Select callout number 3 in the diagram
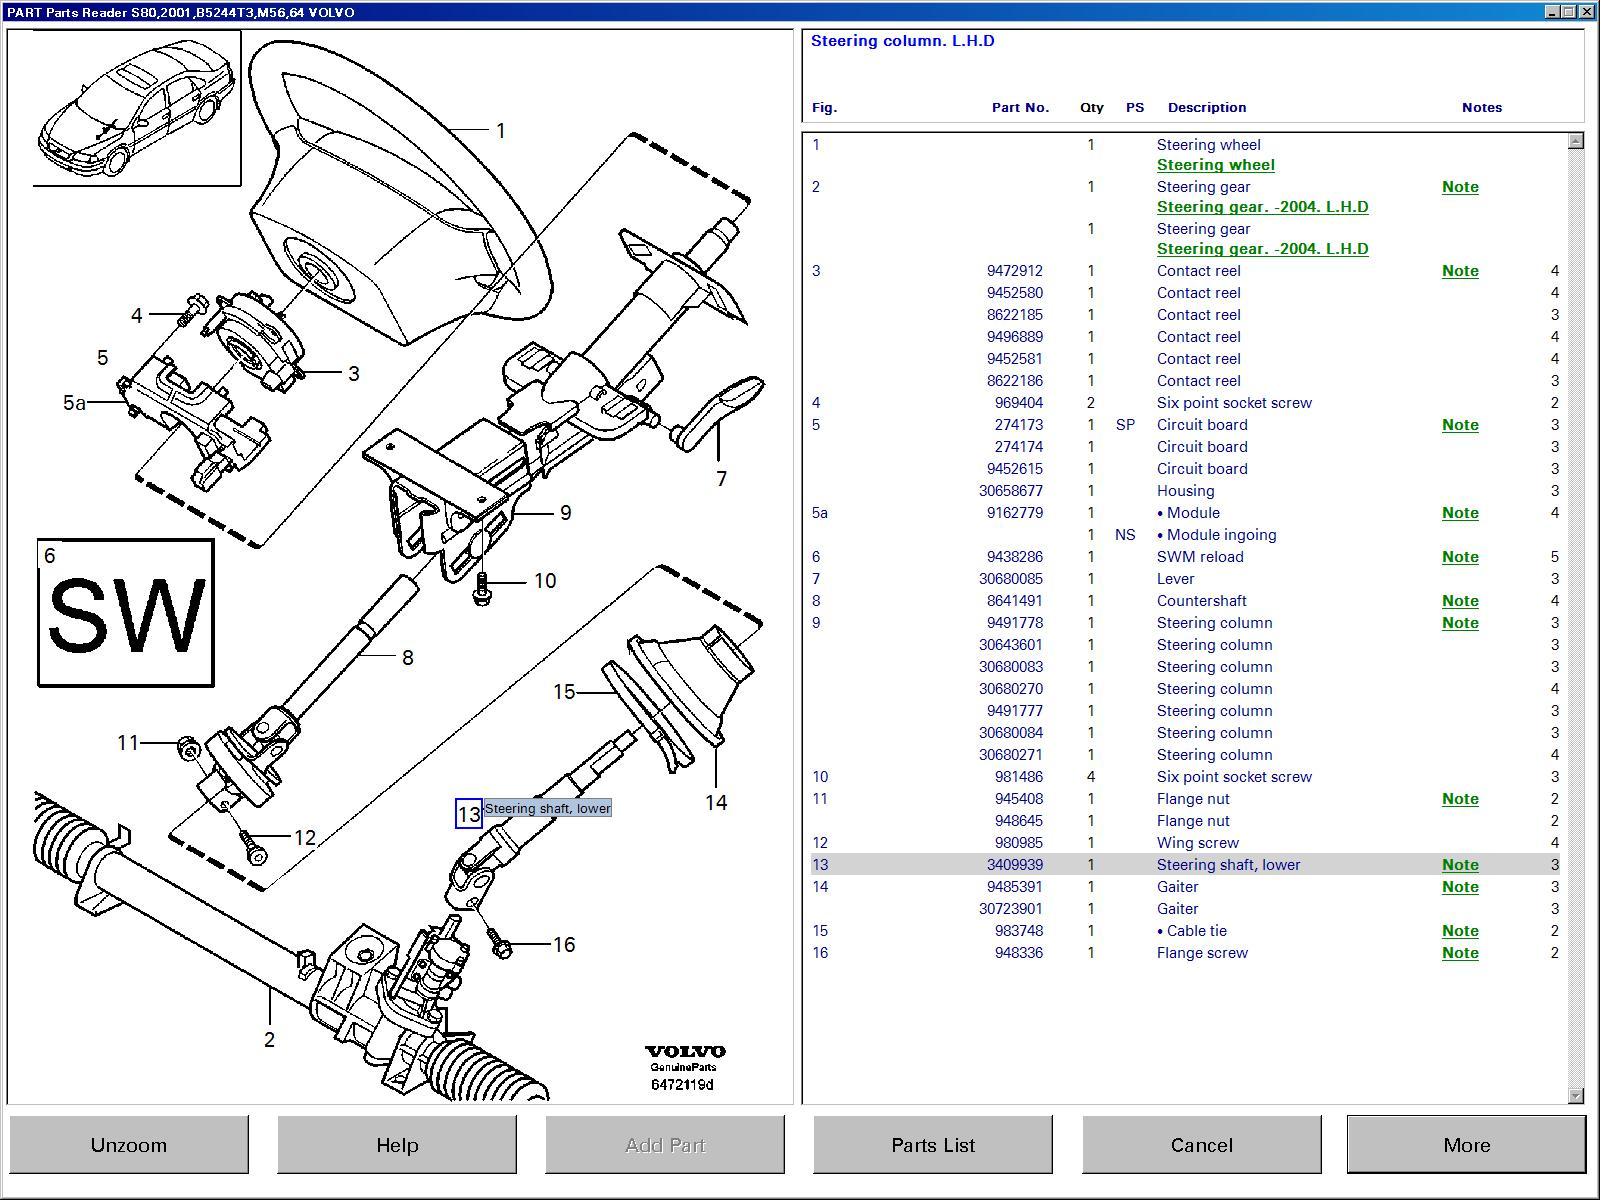 point(353,374)
